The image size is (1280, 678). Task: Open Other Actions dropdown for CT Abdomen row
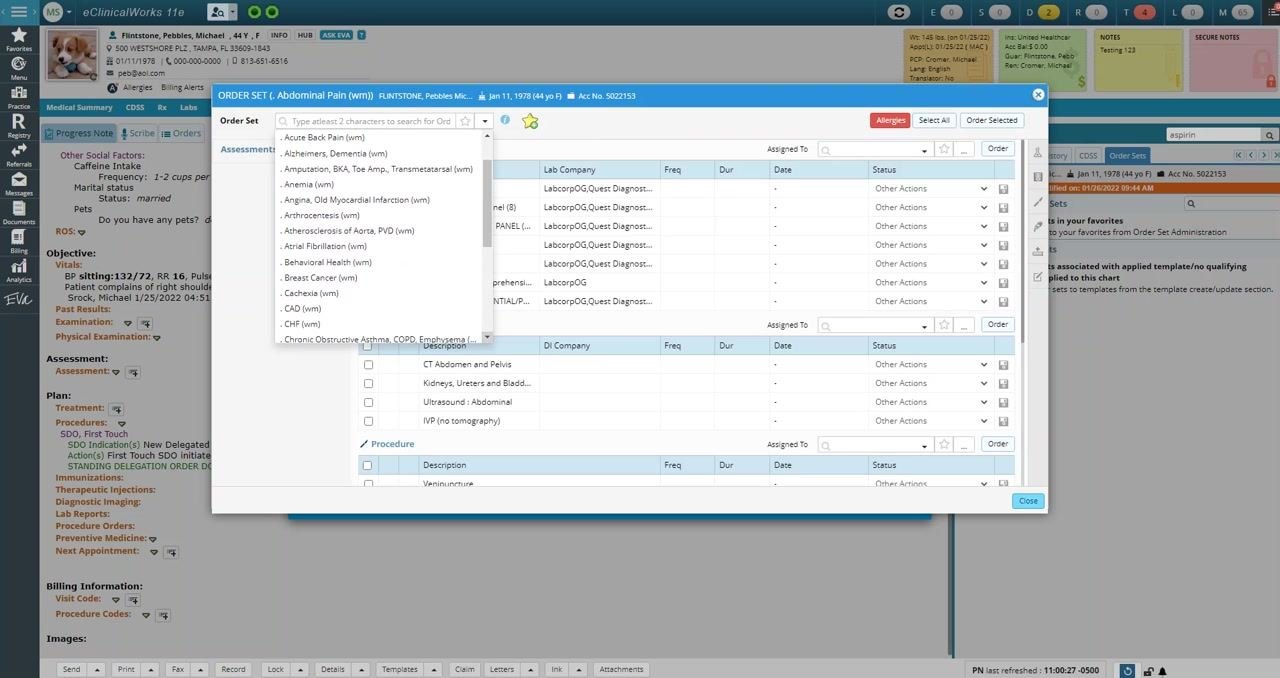coord(984,364)
